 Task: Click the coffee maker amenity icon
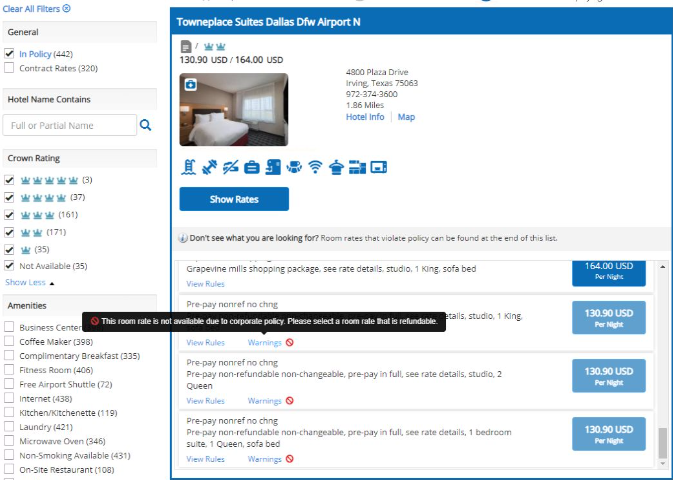pos(273,167)
